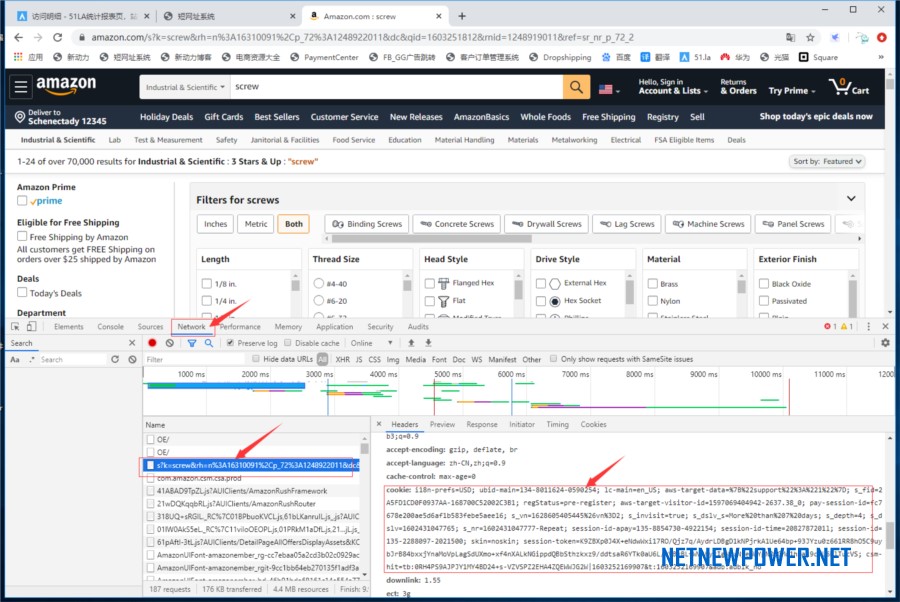The height and width of the screenshot is (602, 900).
Task: Open the bookmarks apps grid icon
Action: click(x=18, y=57)
